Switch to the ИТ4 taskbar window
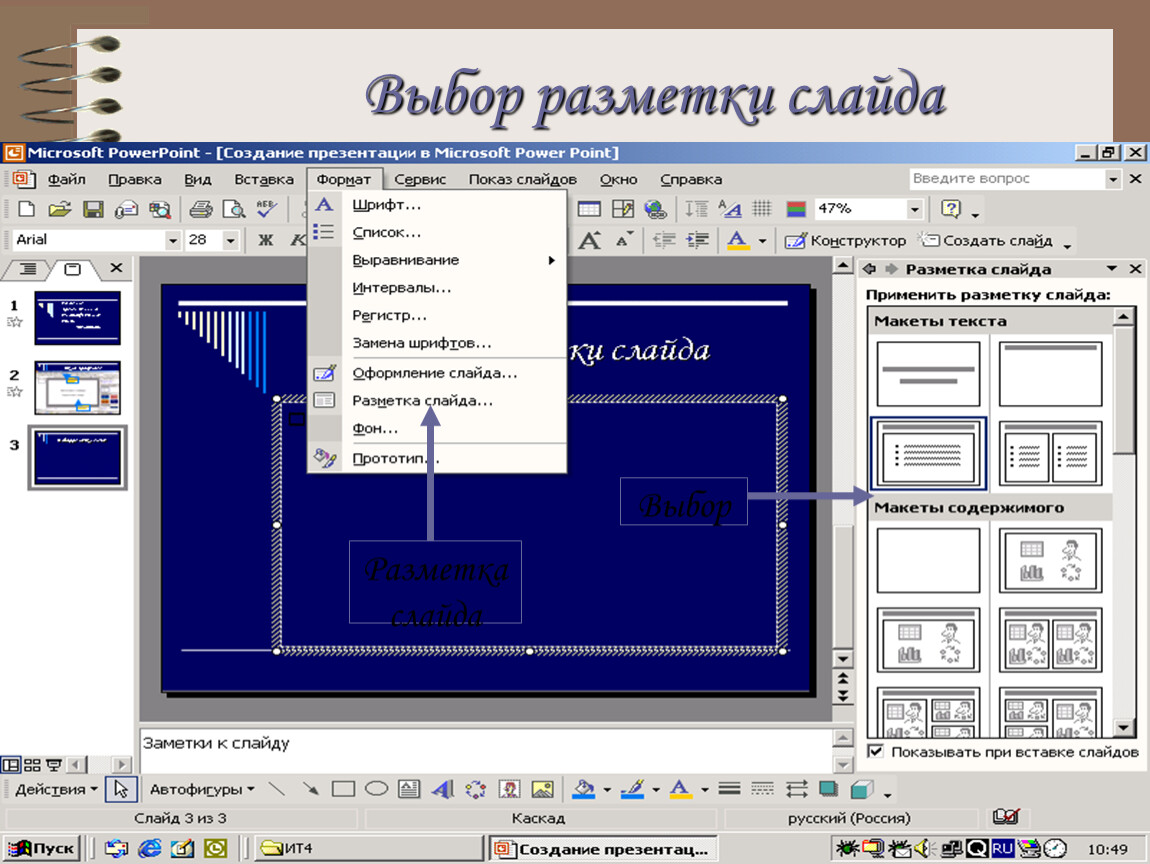 click(369, 849)
